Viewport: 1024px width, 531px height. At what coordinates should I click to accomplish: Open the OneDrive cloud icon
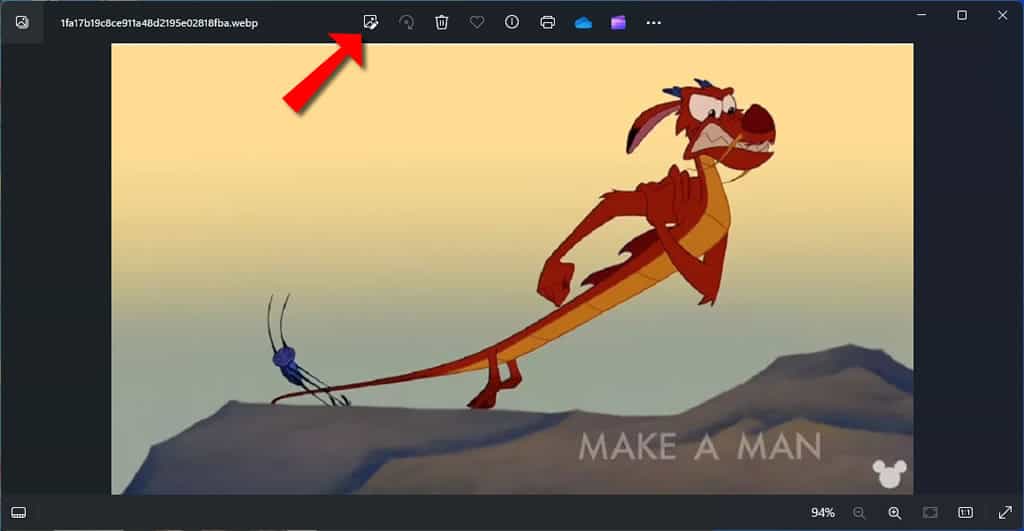583,23
